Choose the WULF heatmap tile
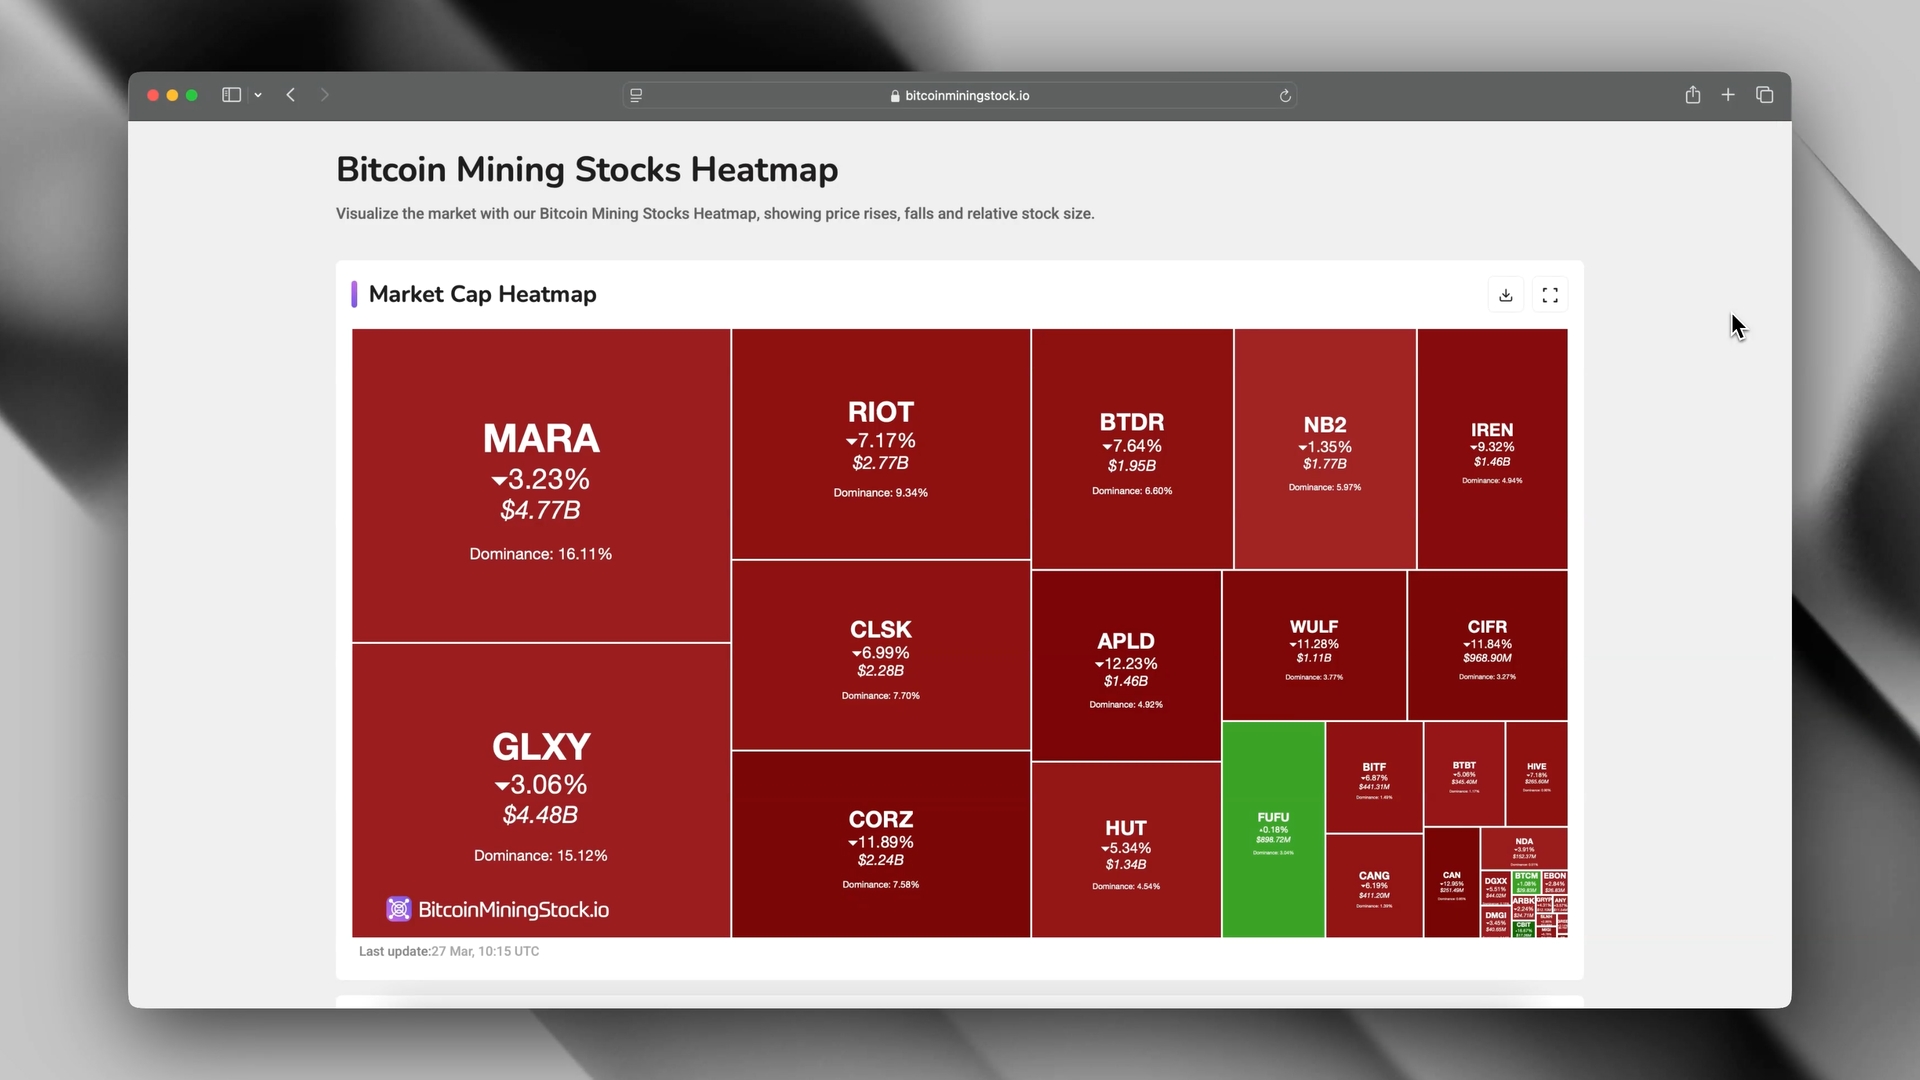This screenshot has height=1080, width=1920. [x=1313, y=645]
